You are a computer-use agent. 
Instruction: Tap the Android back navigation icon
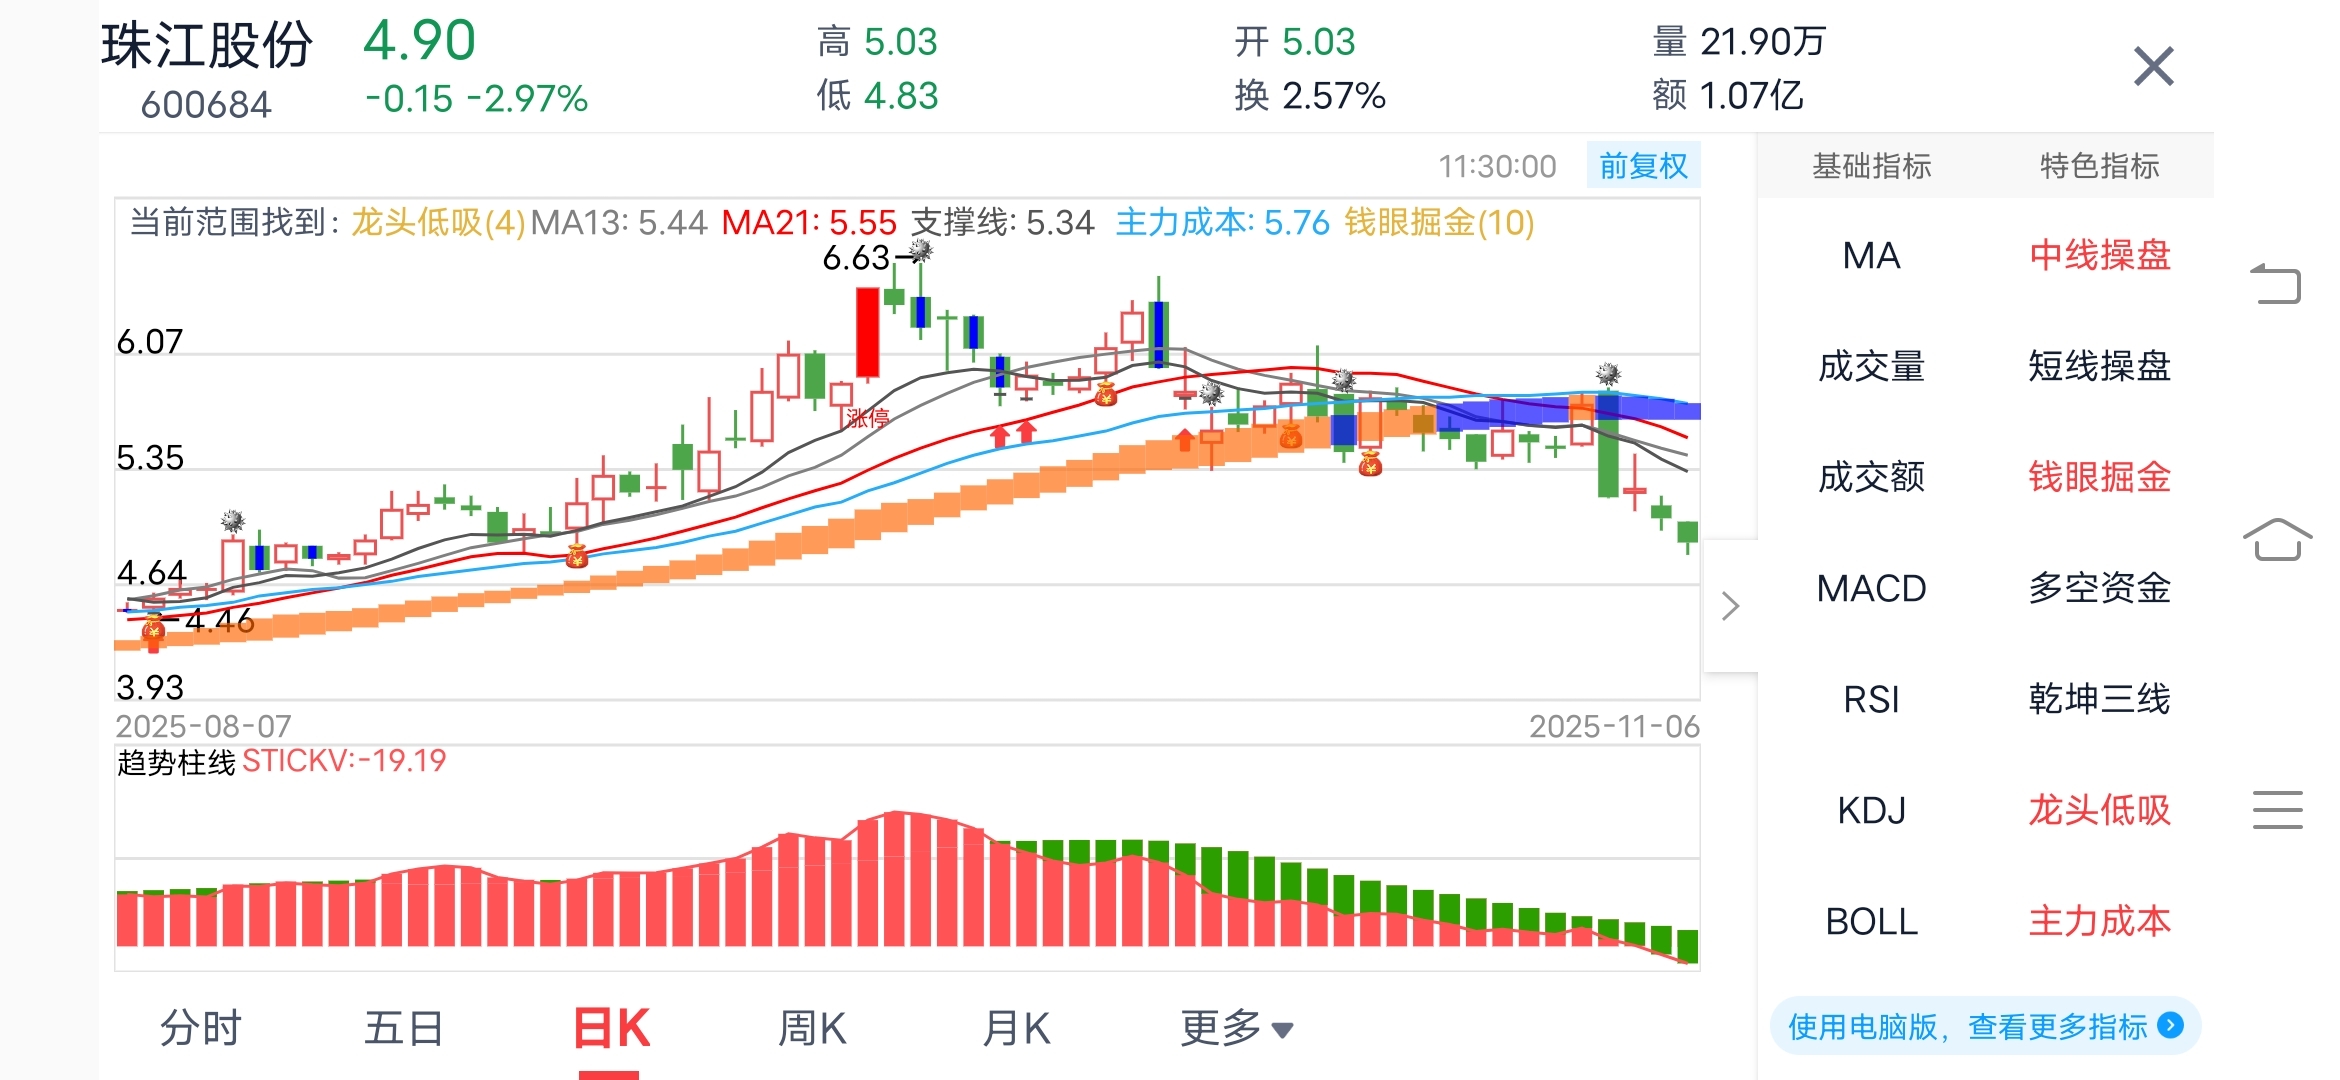click(2276, 285)
